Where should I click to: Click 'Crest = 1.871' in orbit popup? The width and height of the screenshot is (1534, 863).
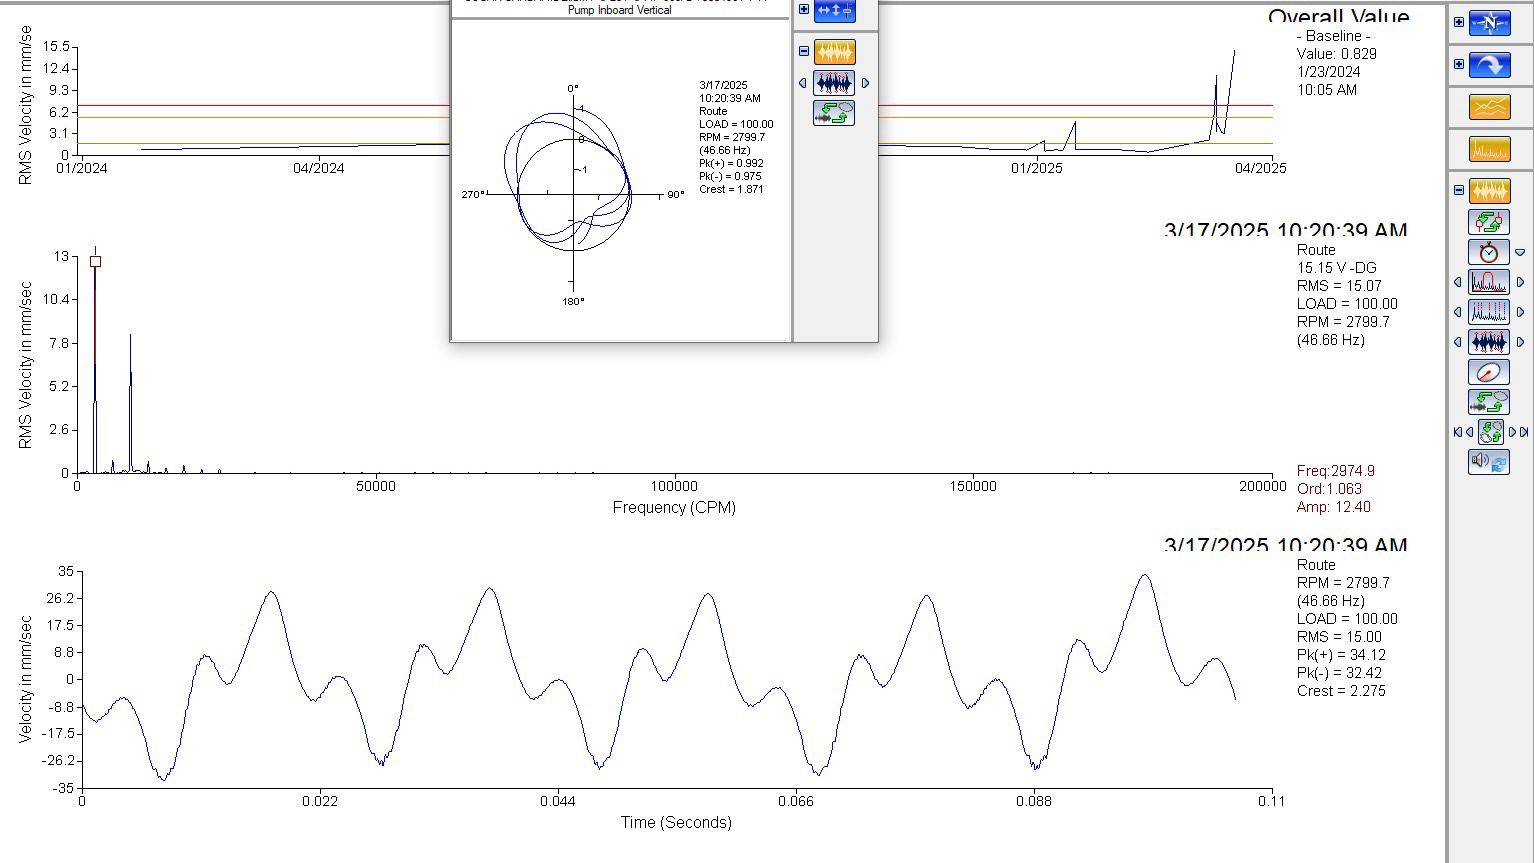click(x=731, y=189)
